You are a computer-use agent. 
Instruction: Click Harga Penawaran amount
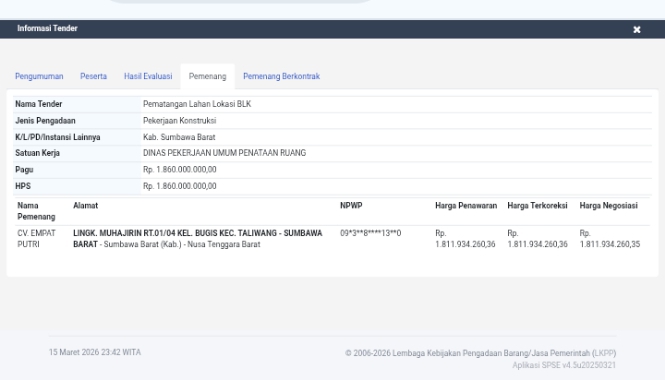pos(465,238)
